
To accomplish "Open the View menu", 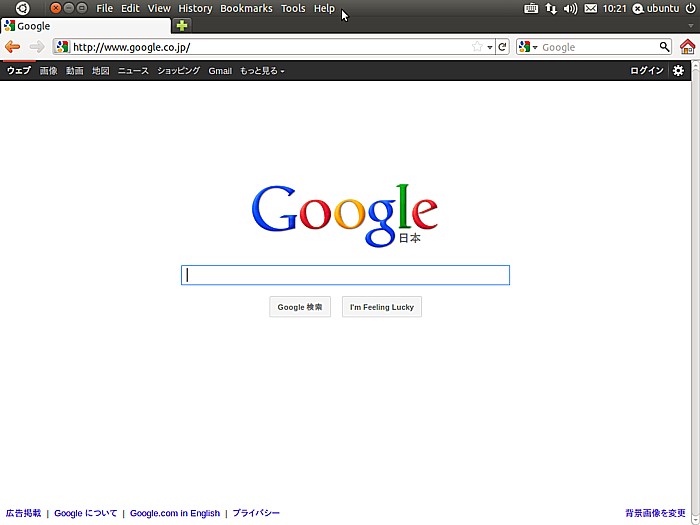I will coord(159,8).
